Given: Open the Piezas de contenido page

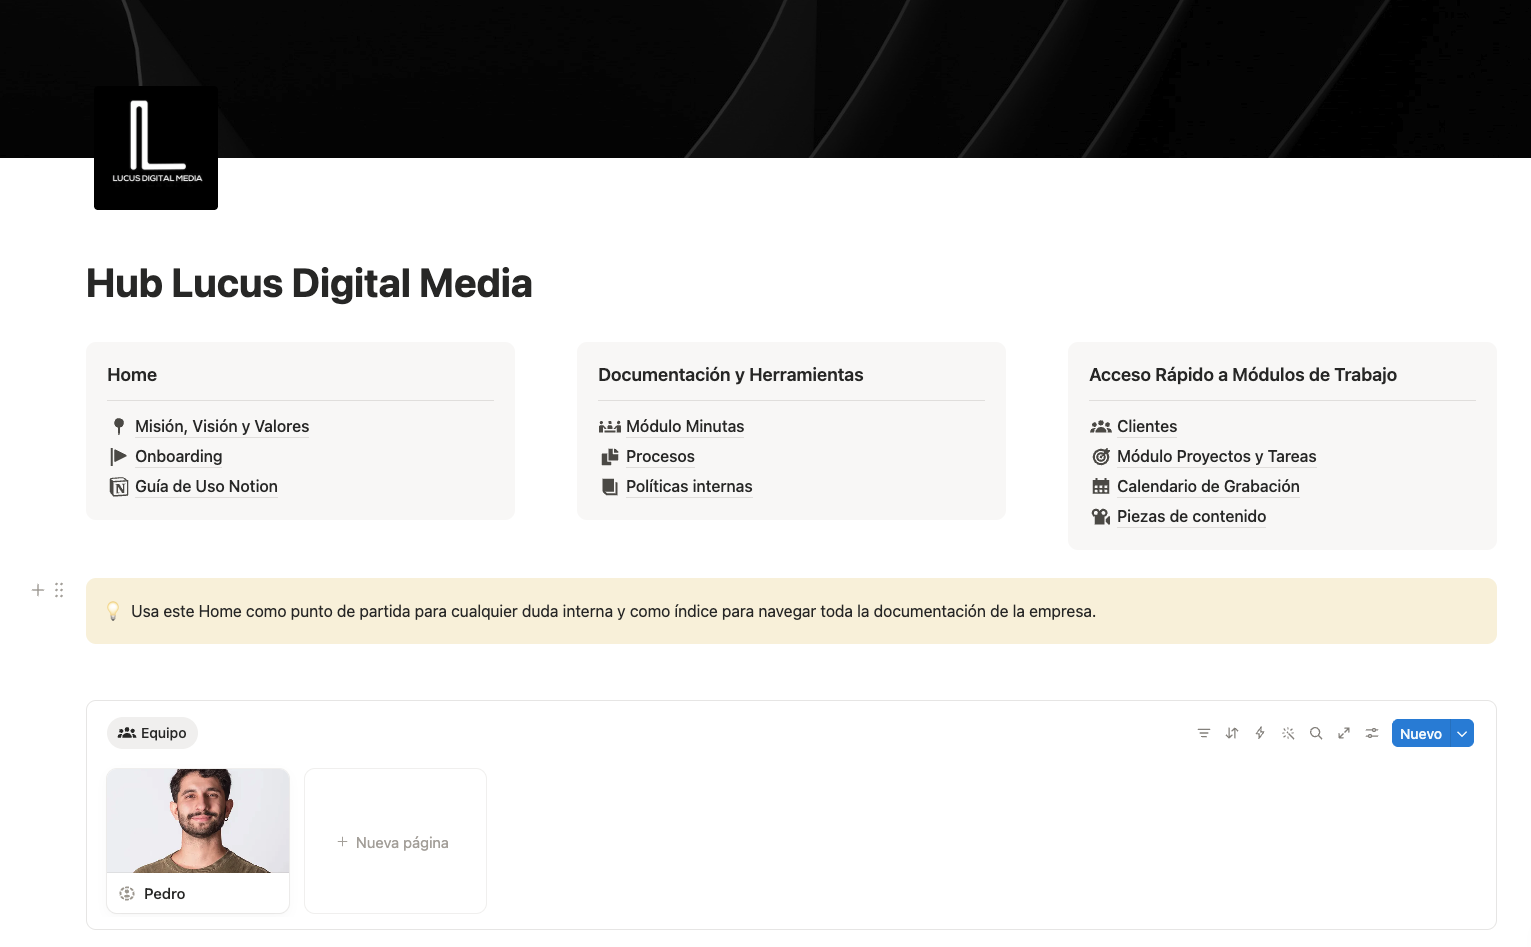Looking at the screenshot, I should point(1191,516).
